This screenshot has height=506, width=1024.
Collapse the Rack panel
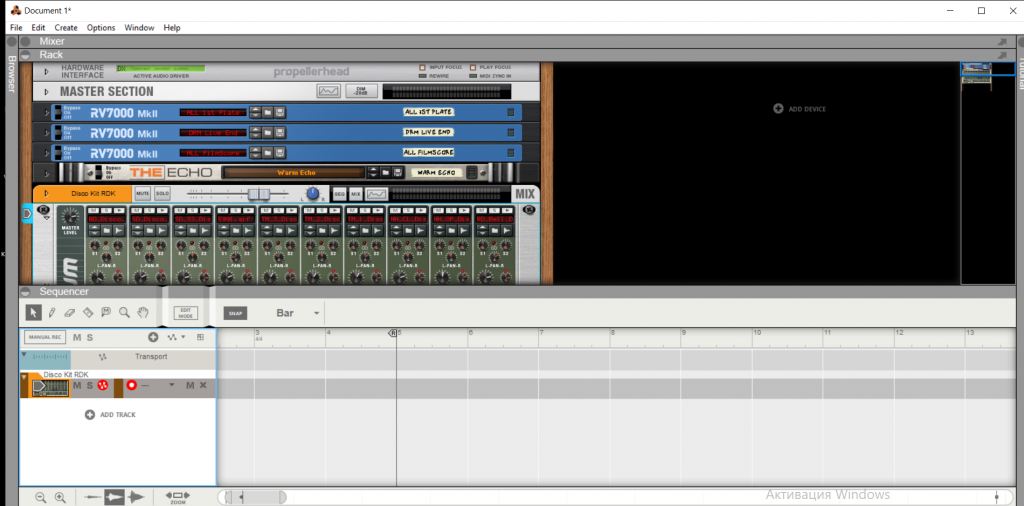25,55
